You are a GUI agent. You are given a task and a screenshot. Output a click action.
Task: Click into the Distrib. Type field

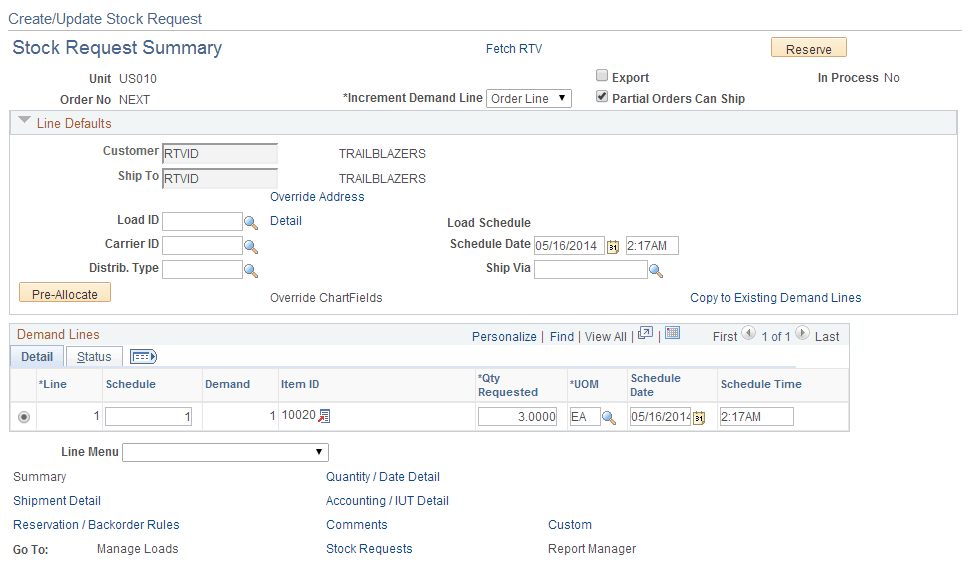[203, 269]
